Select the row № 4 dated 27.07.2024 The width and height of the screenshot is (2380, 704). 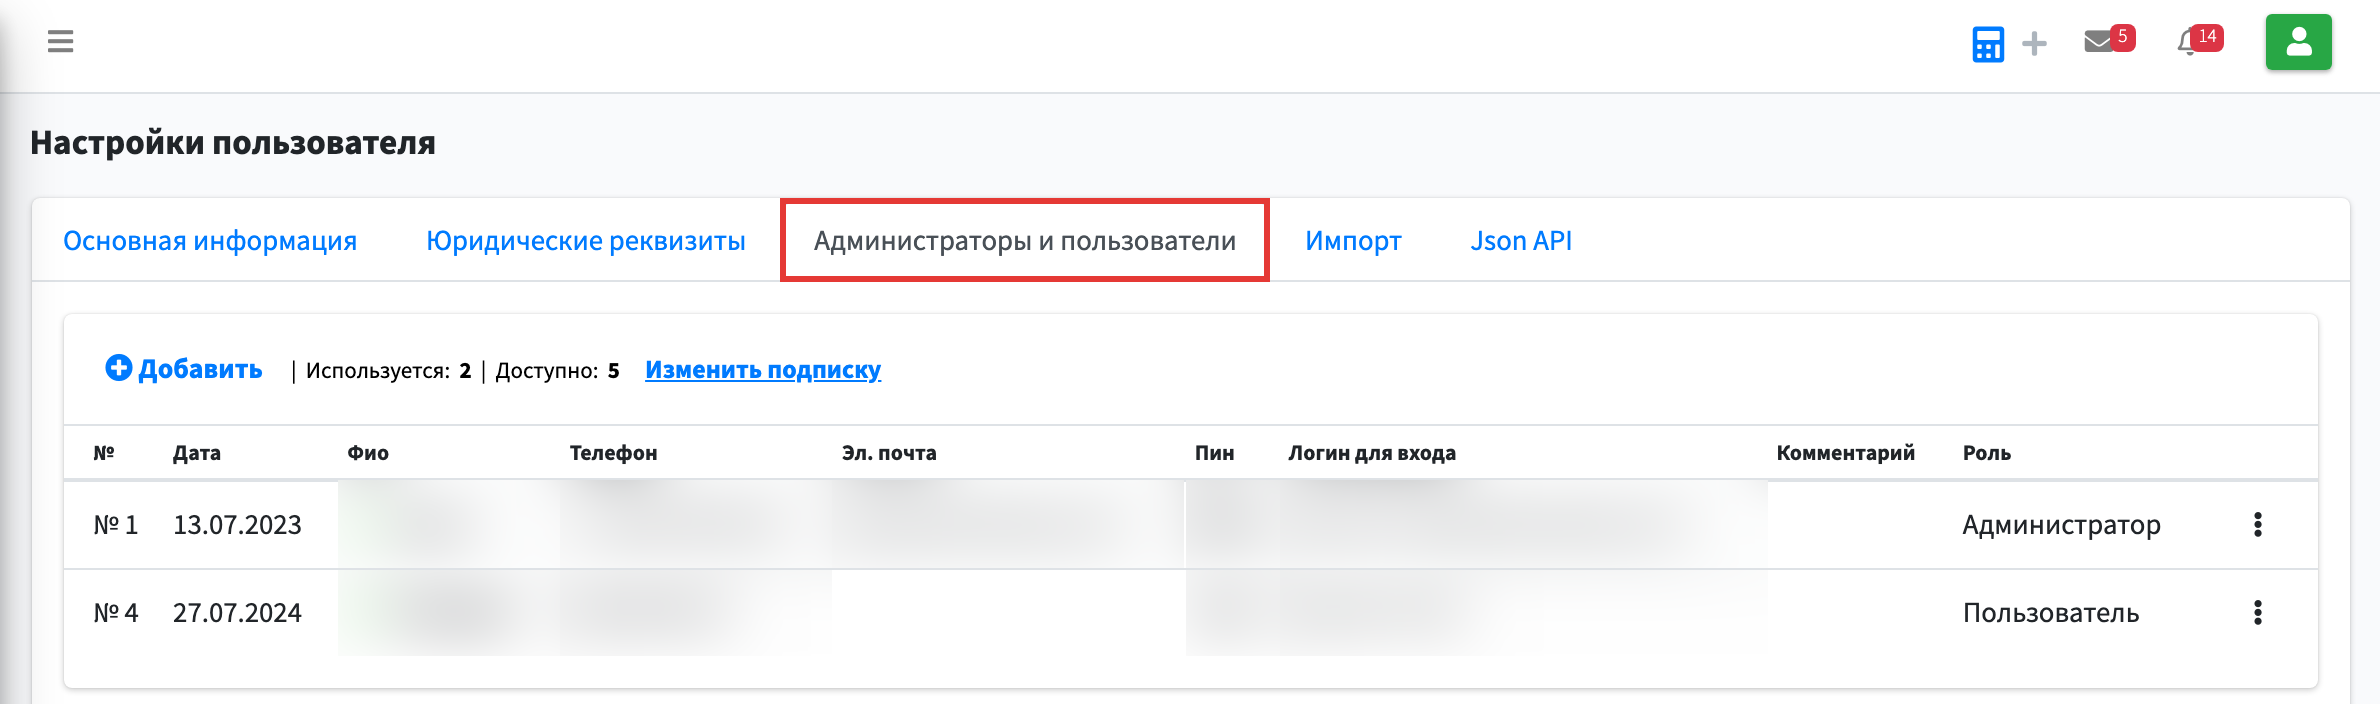(1191, 613)
